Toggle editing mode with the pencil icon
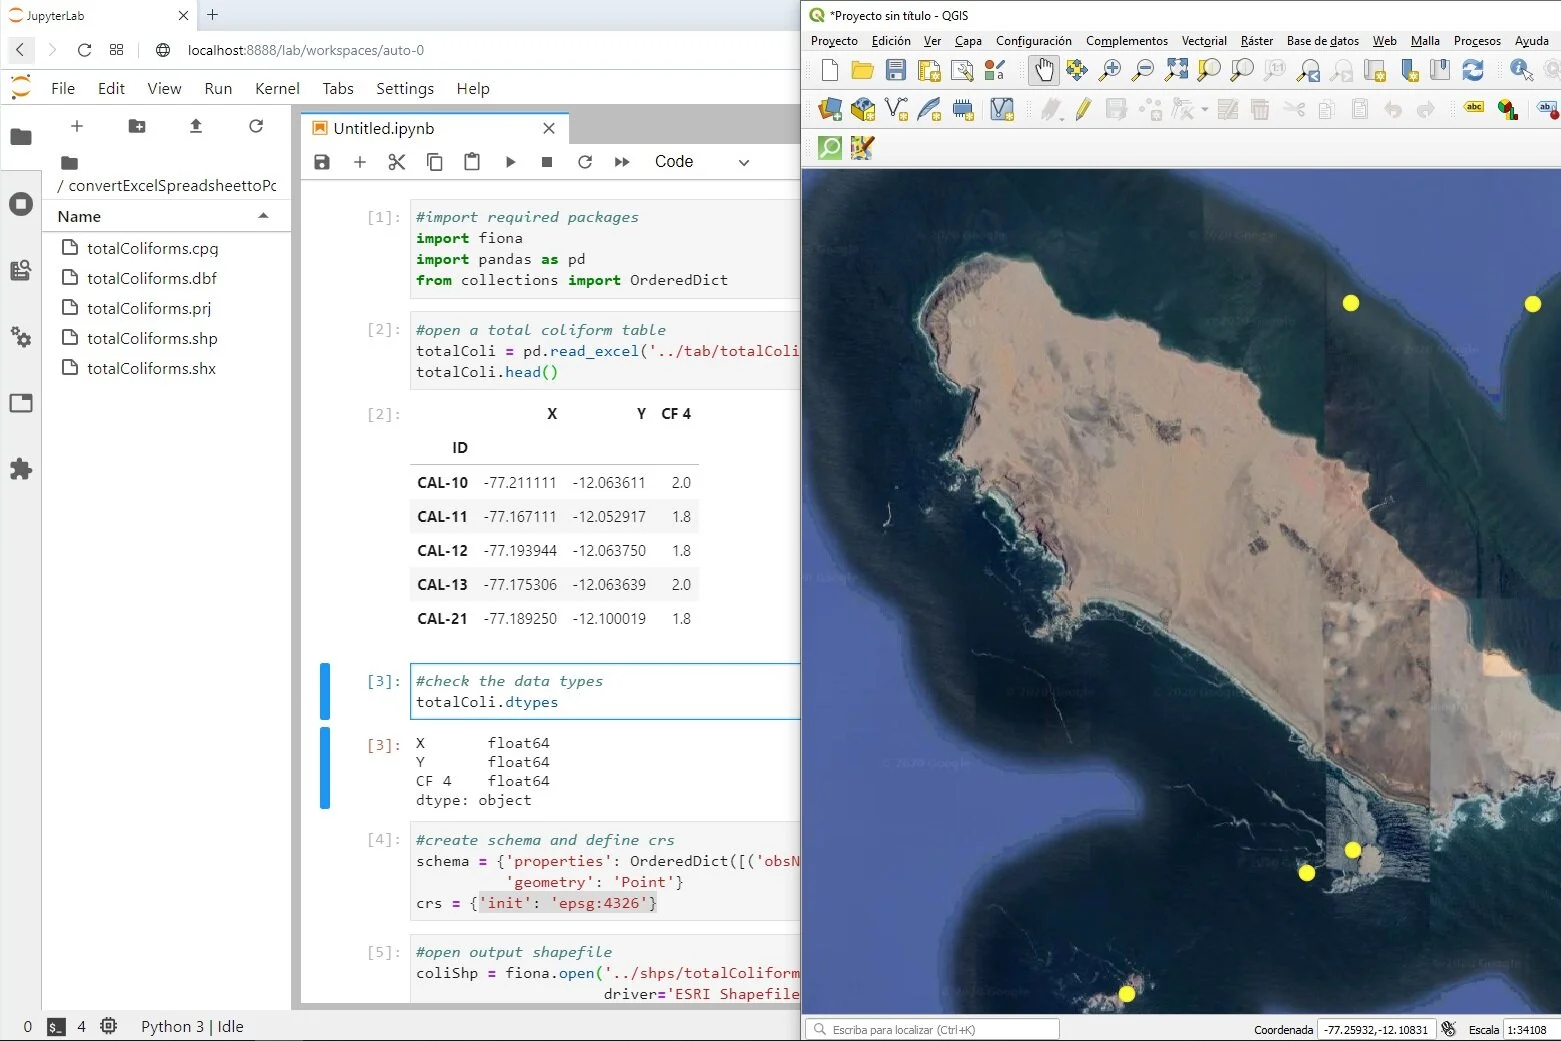This screenshot has height=1041, width=1561. (x=1084, y=110)
